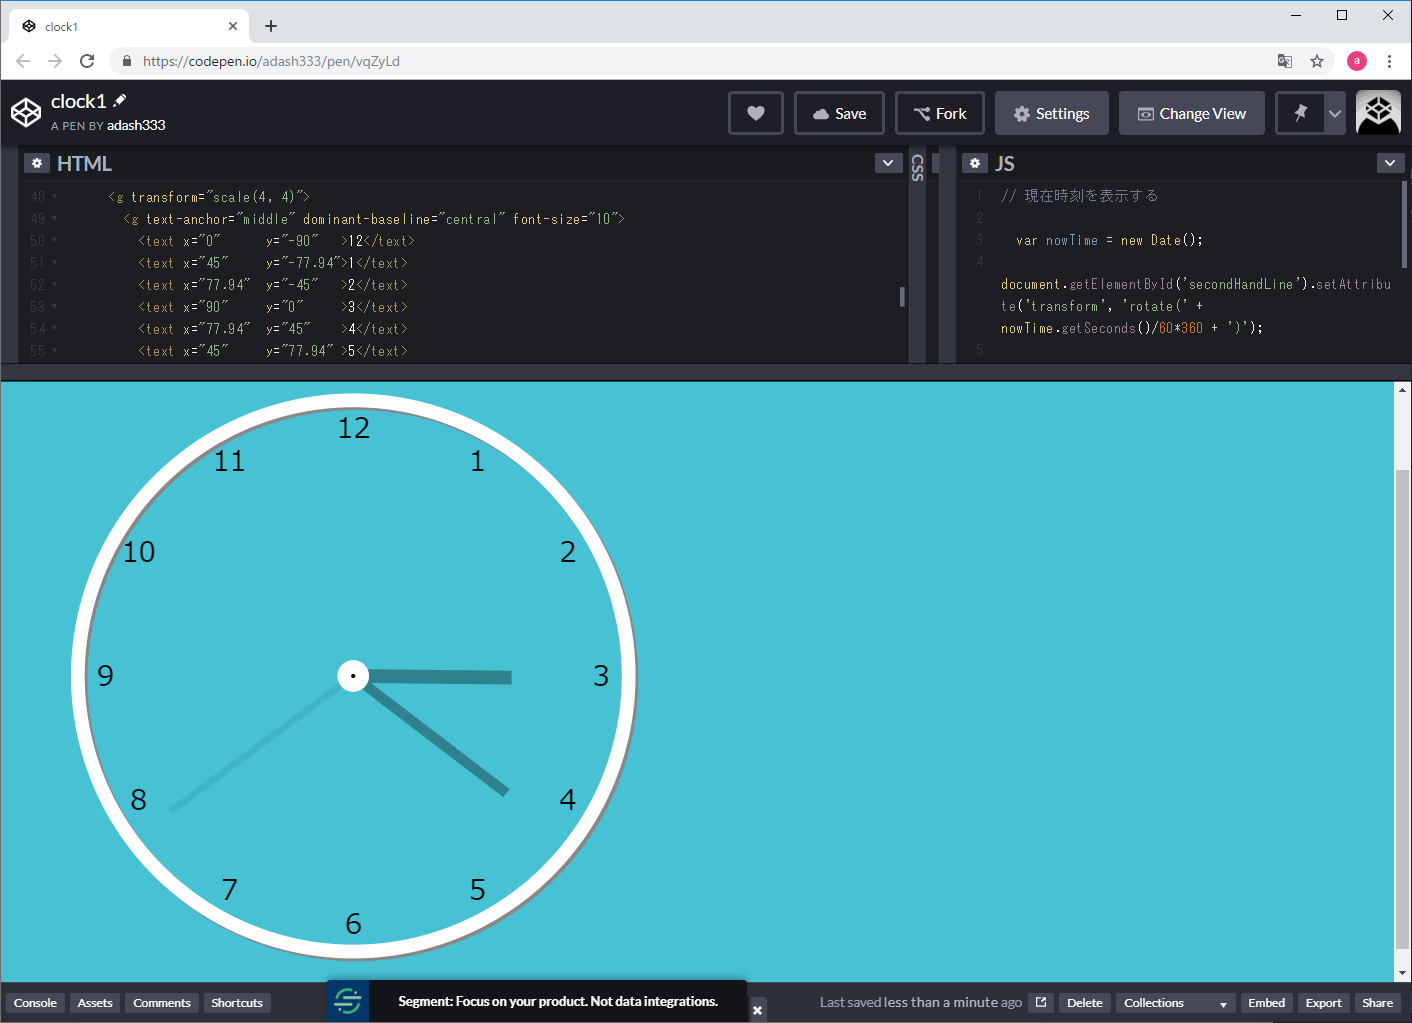The width and height of the screenshot is (1412, 1023).
Task: Open the Settings button
Action: pos(1050,113)
